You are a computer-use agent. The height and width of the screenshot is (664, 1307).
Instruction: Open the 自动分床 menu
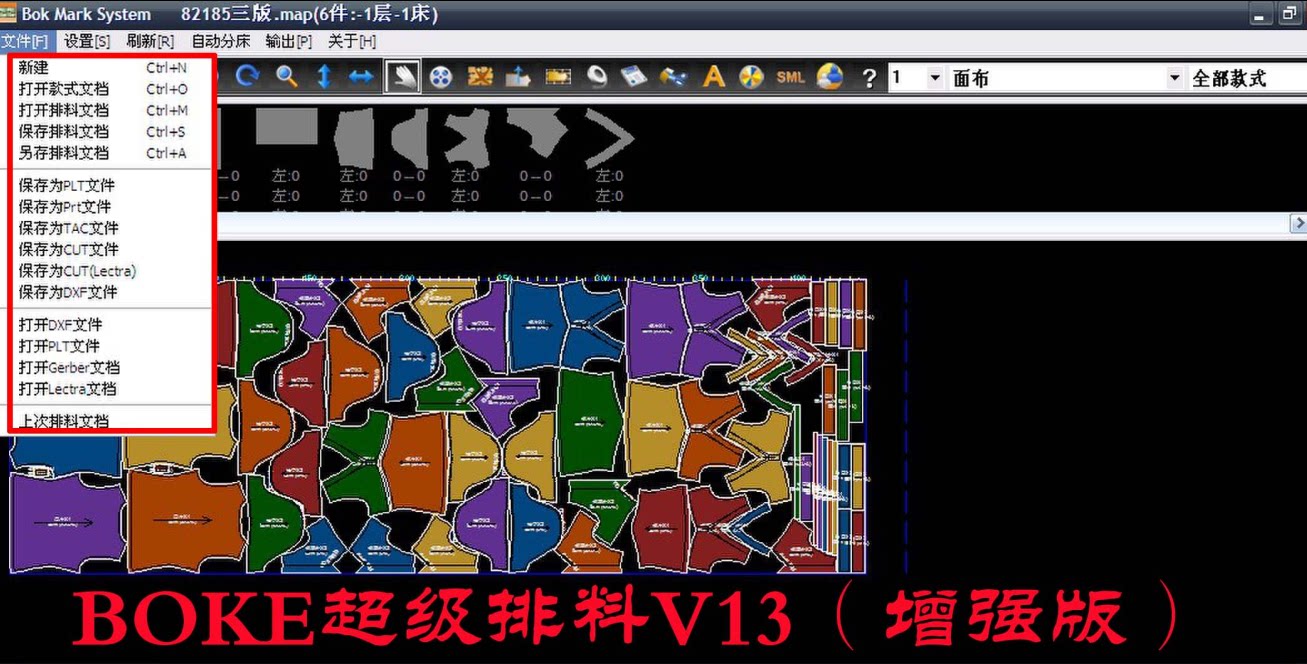(x=221, y=42)
